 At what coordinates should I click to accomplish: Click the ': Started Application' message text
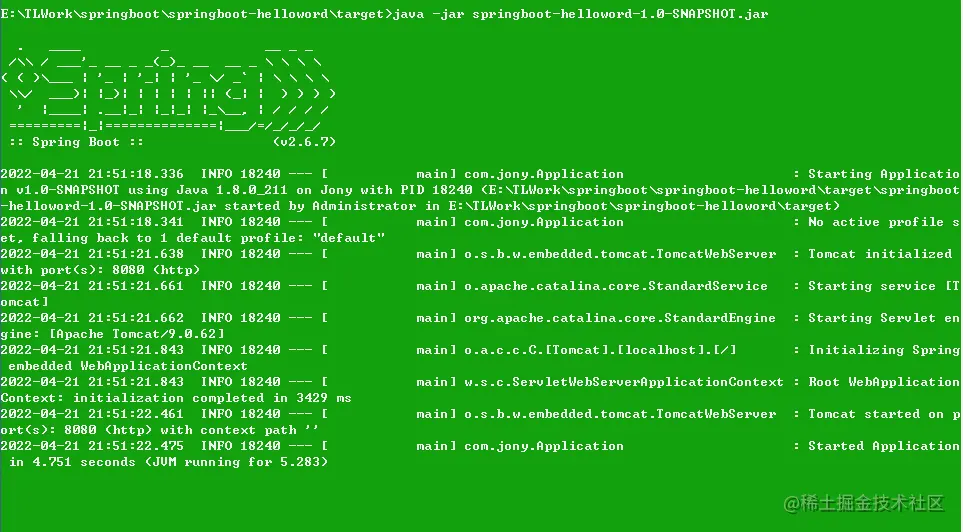(877, 446)
